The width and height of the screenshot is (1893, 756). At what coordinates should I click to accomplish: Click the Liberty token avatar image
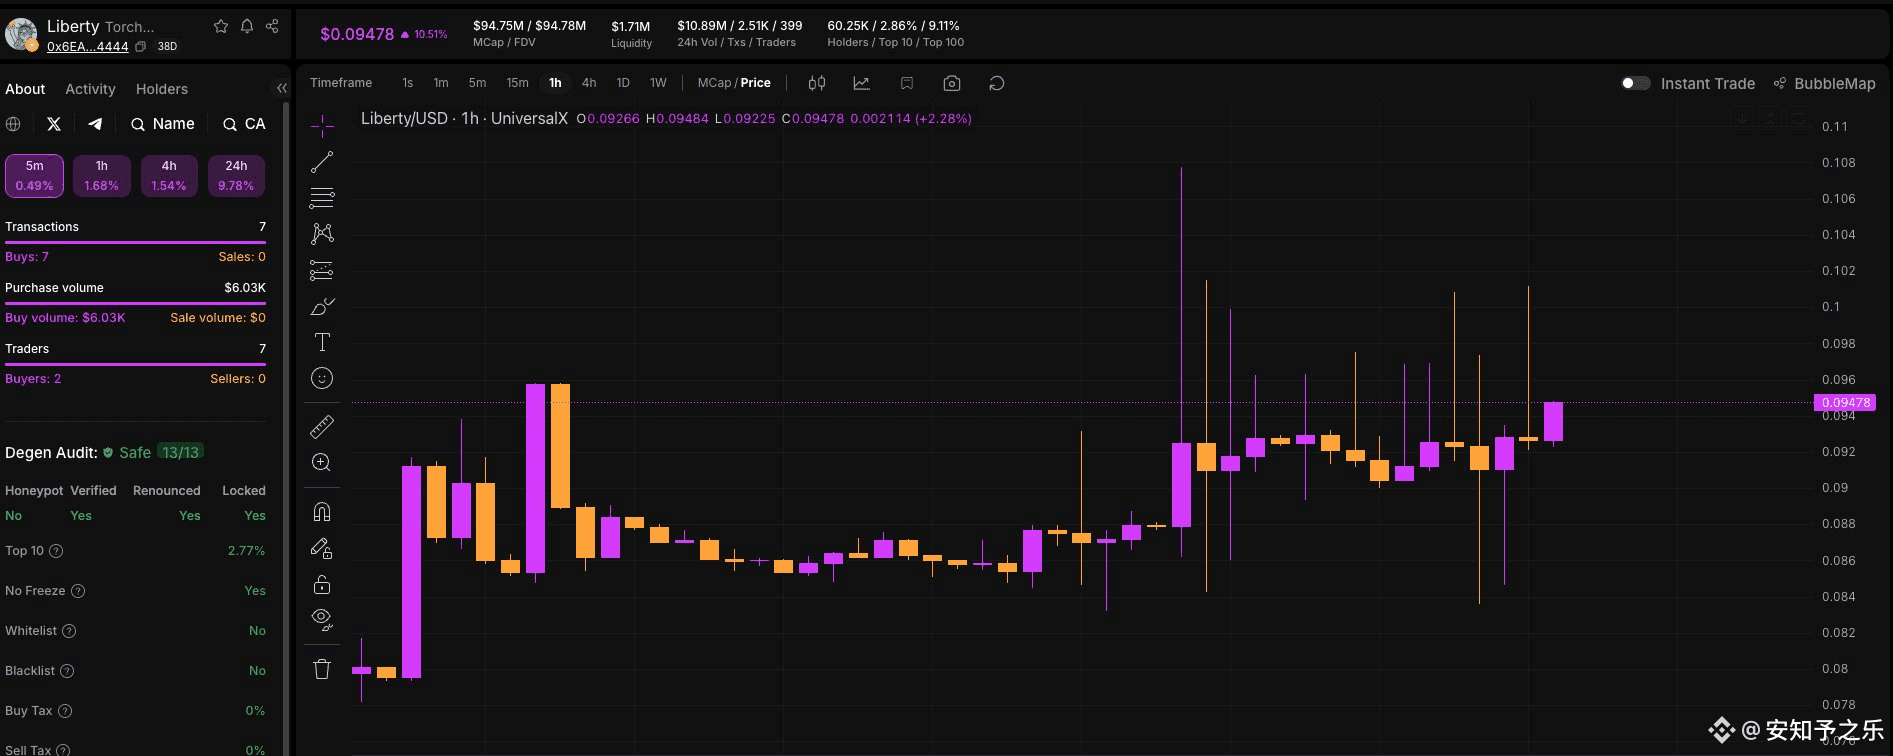(21, 34)
